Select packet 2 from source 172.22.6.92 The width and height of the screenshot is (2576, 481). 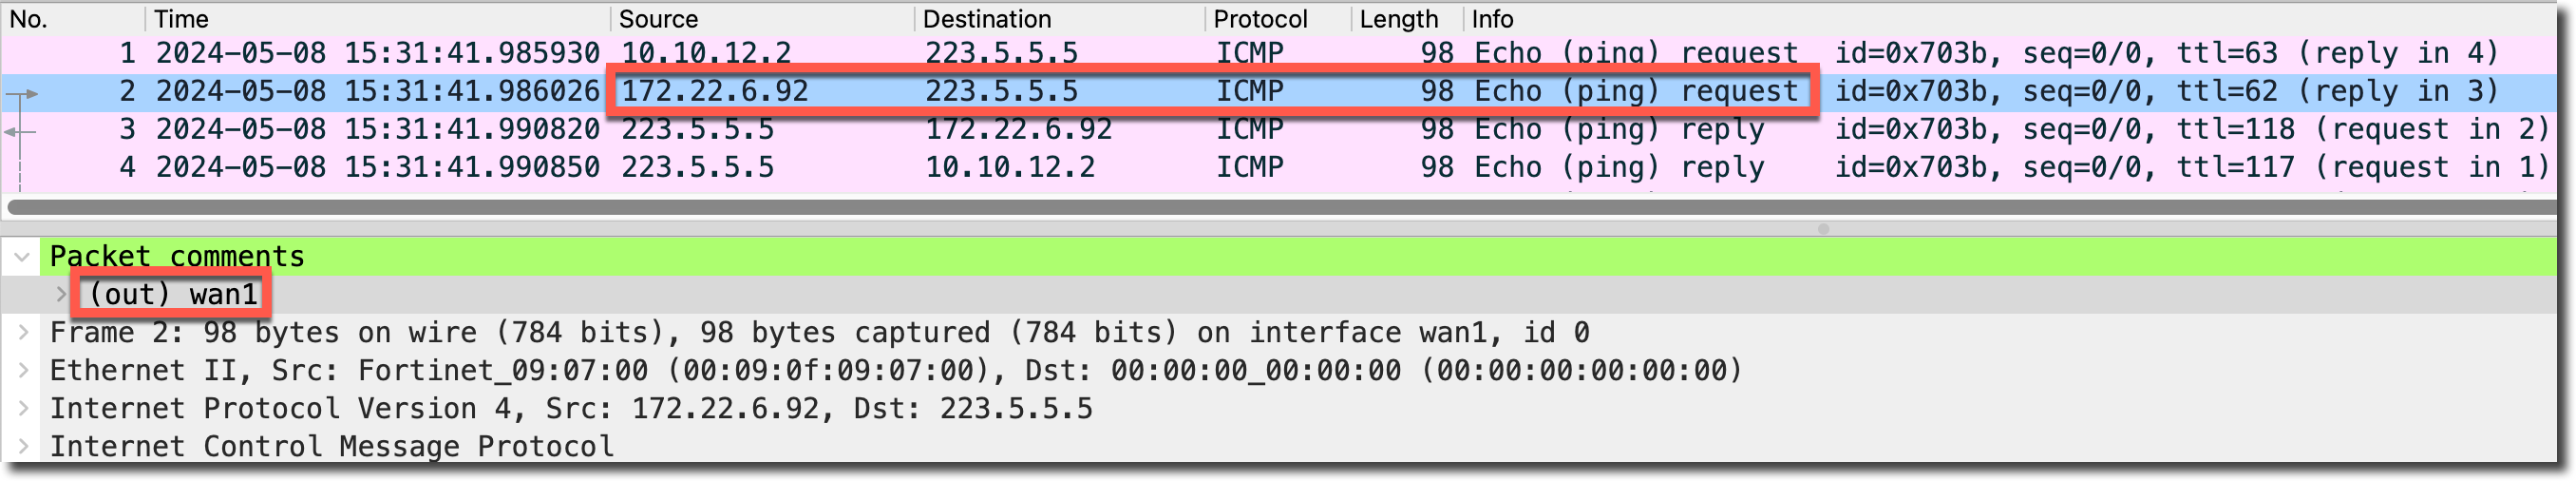pos(714,91)
